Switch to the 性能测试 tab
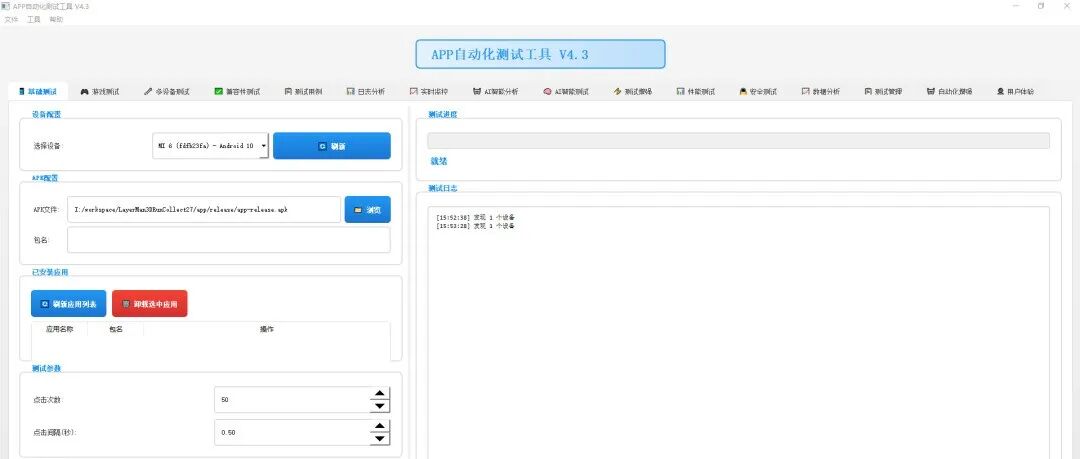1080x459 pixels. tap(696, 92)
